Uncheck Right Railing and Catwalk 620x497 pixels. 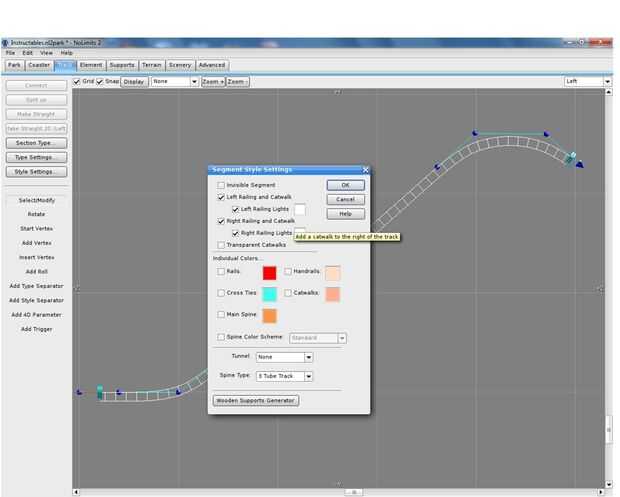pos(221,221)
